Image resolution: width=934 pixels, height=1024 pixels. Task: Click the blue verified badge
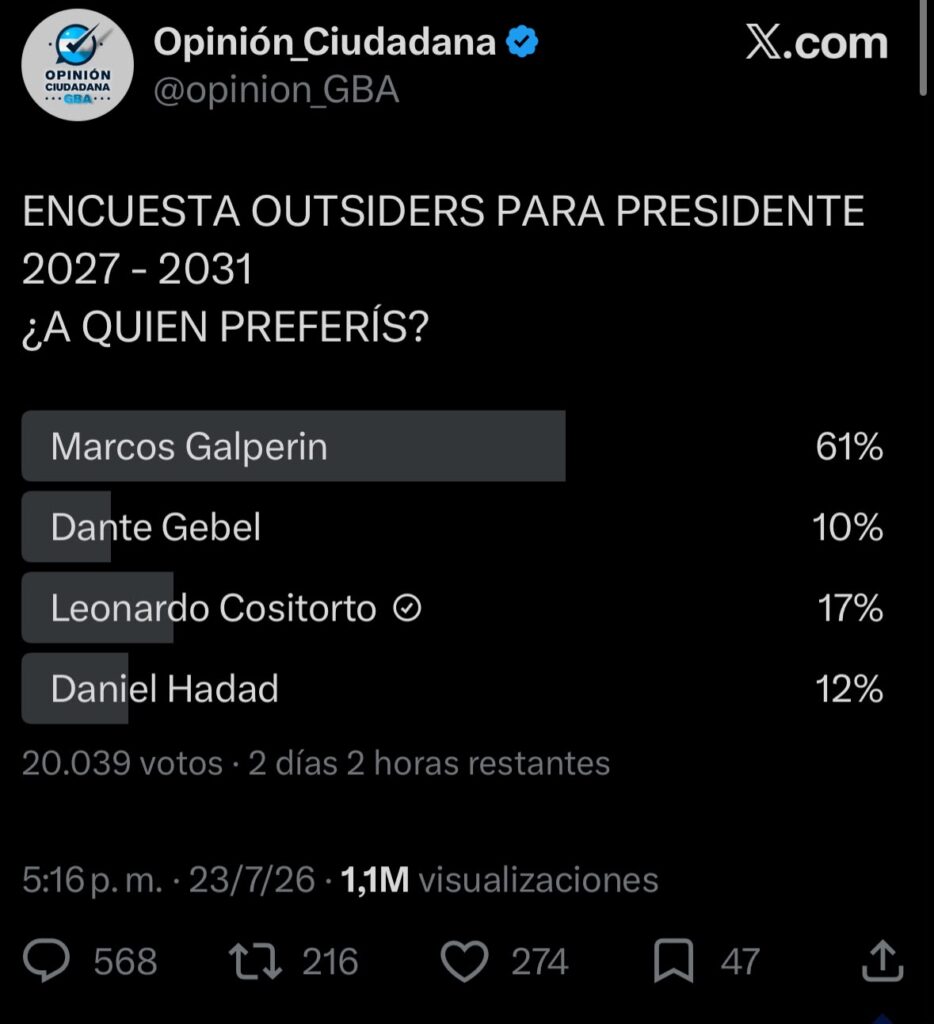523,41
